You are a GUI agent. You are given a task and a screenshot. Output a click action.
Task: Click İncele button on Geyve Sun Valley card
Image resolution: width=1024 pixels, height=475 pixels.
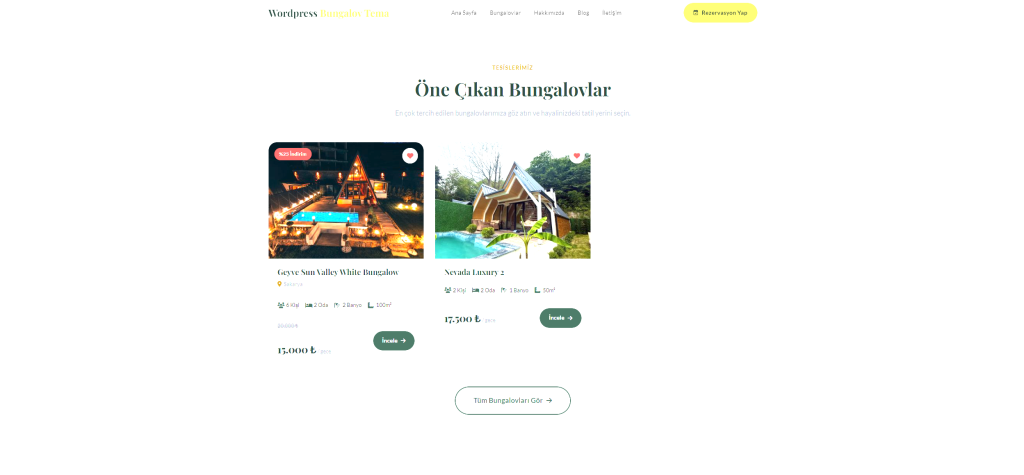(x=394, y=340)
